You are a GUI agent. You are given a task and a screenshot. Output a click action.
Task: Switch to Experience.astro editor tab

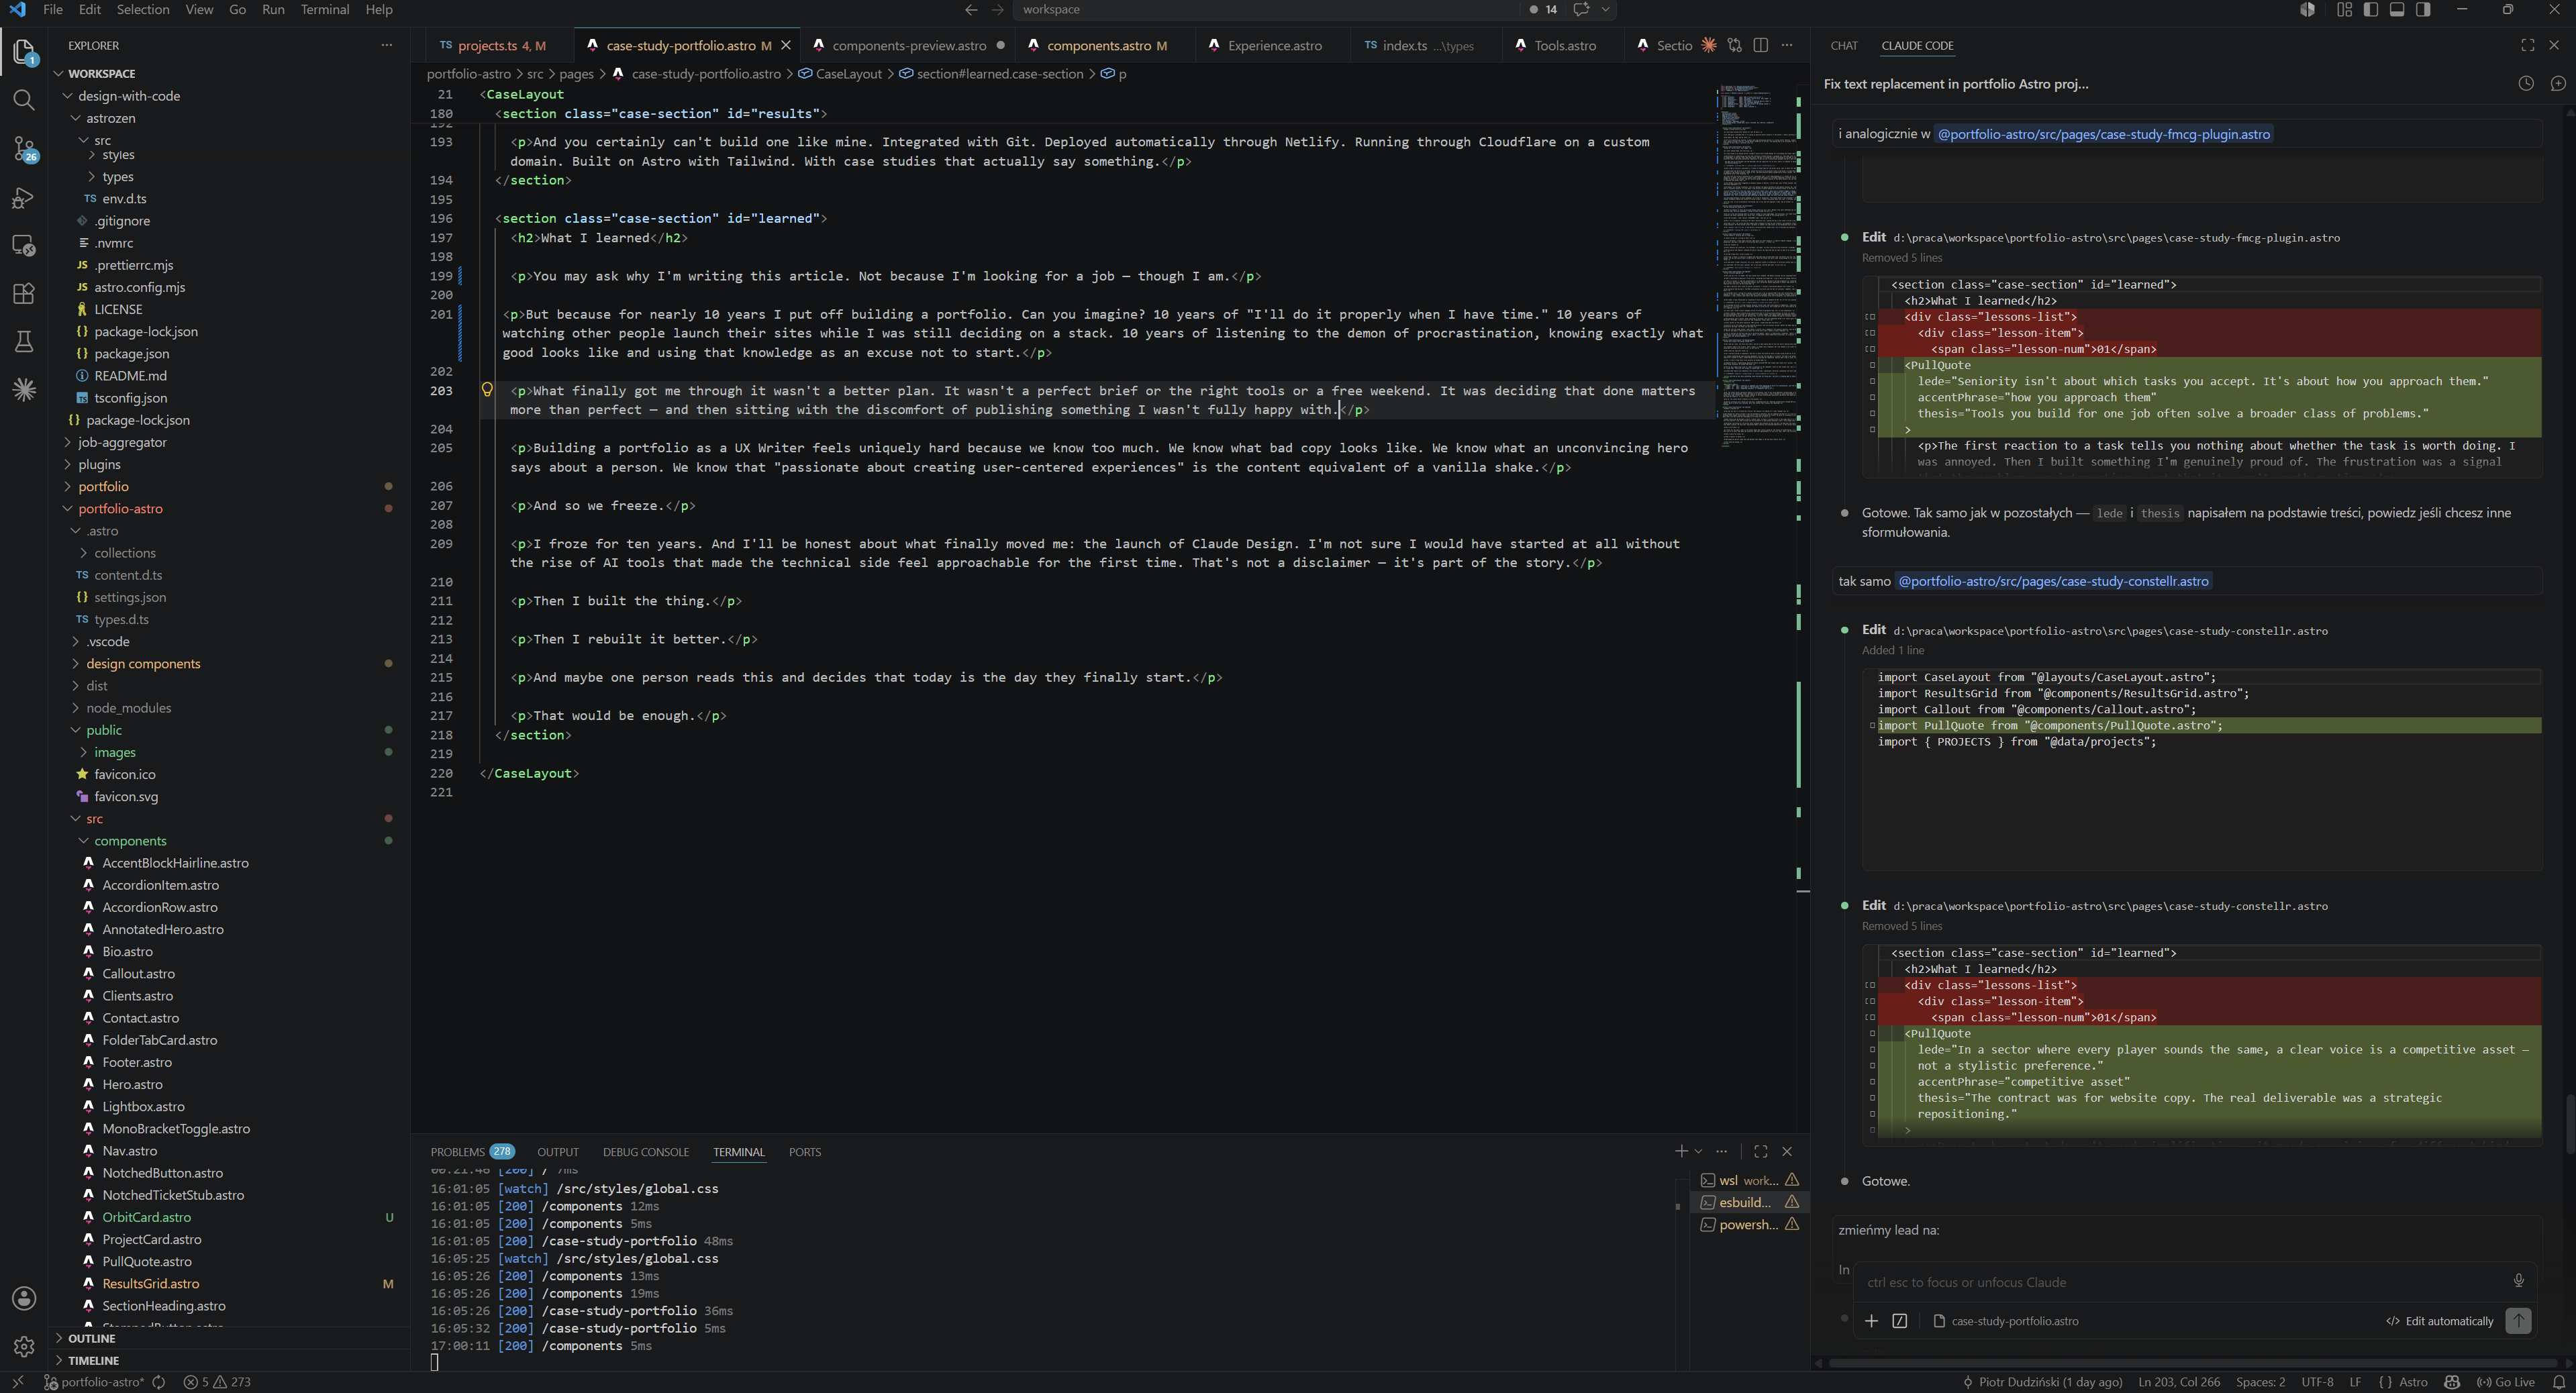point(1273,45)
